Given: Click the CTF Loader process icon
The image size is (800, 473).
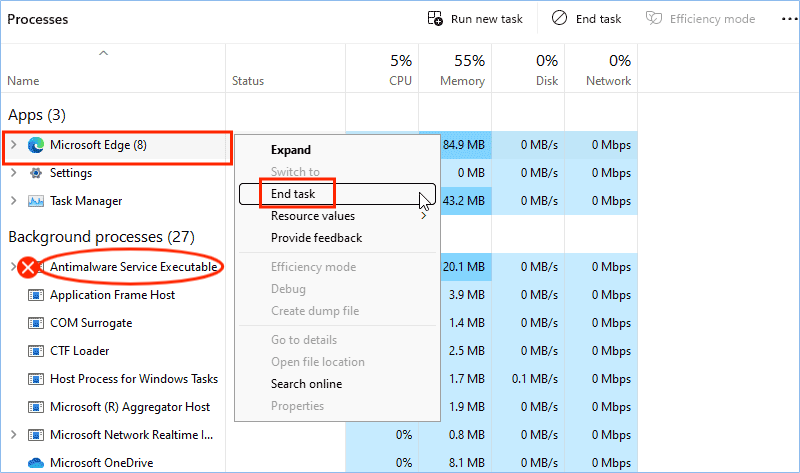Looking at the screenshot, I should coord(36,351).
